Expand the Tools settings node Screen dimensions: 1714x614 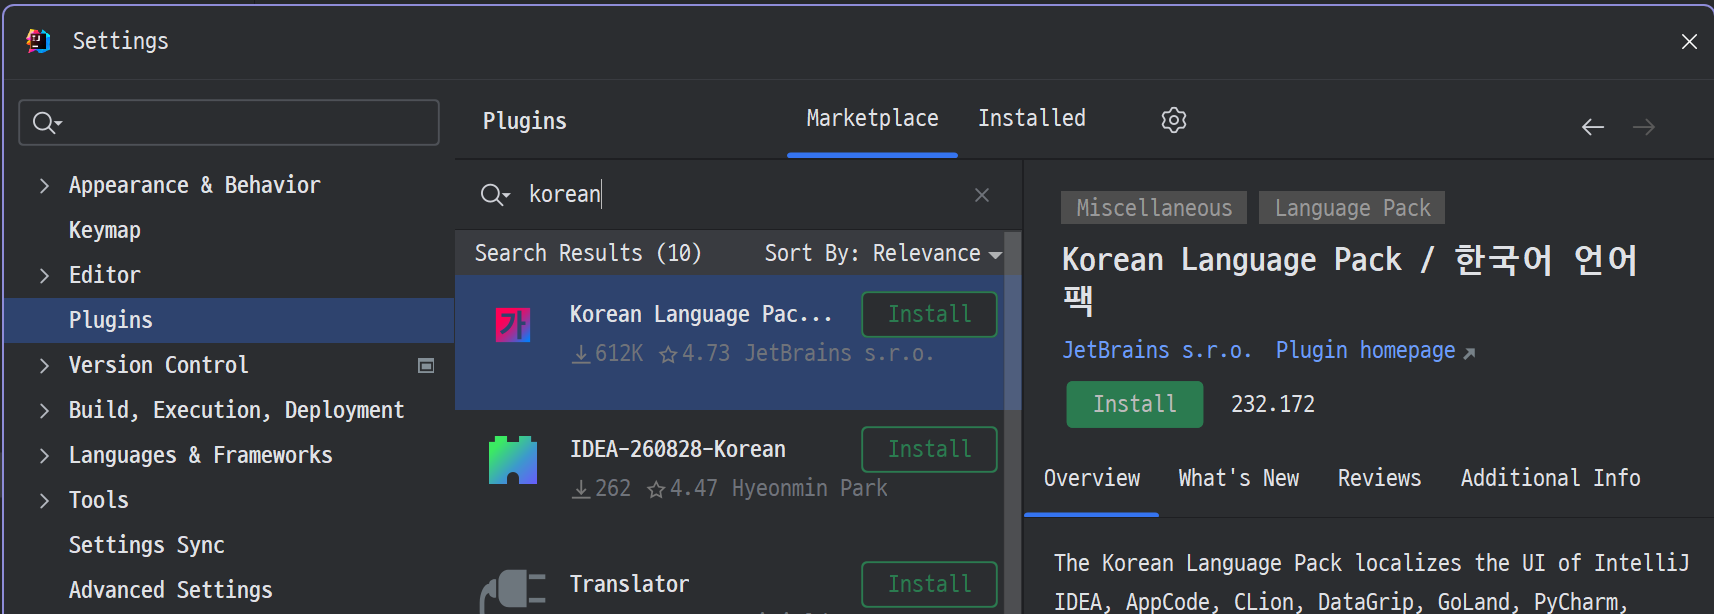point(44,501)
